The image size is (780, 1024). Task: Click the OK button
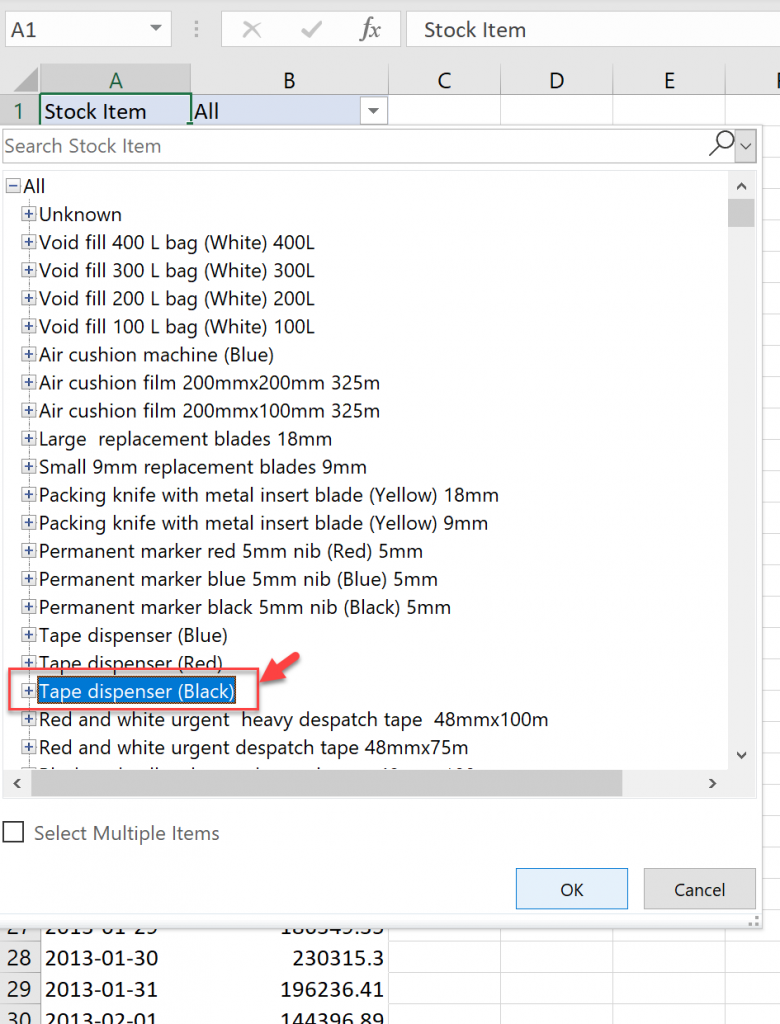point(571,889)
